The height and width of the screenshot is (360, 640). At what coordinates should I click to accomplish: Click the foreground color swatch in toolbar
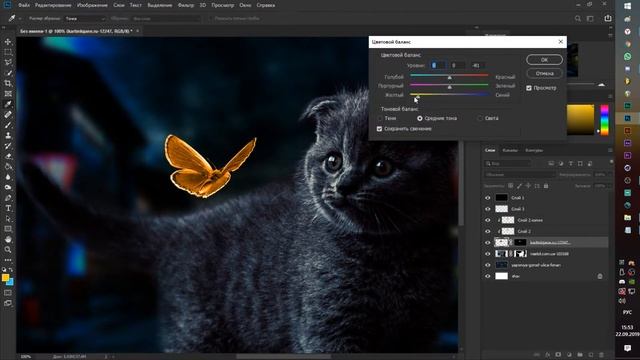(x=5, y=278)
